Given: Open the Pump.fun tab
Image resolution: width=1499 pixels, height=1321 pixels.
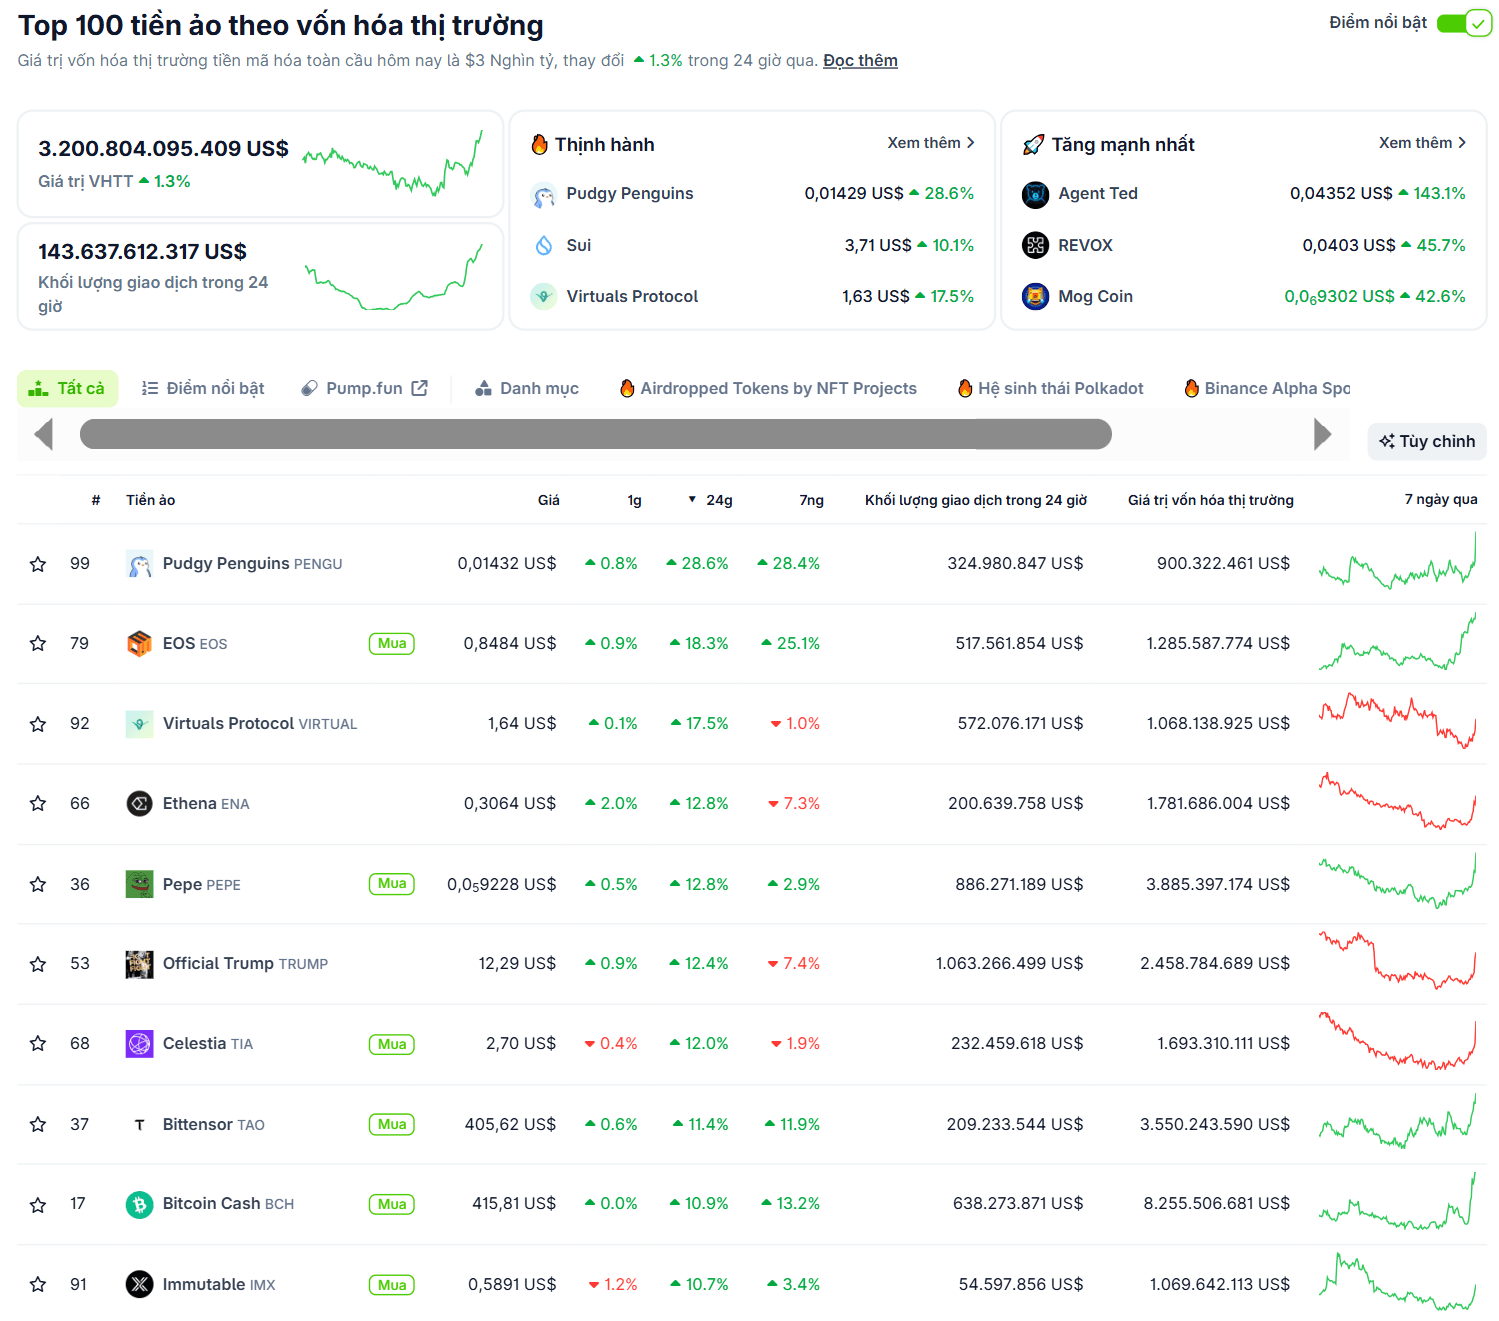Looking at the screenshot, I should [365, 388].
